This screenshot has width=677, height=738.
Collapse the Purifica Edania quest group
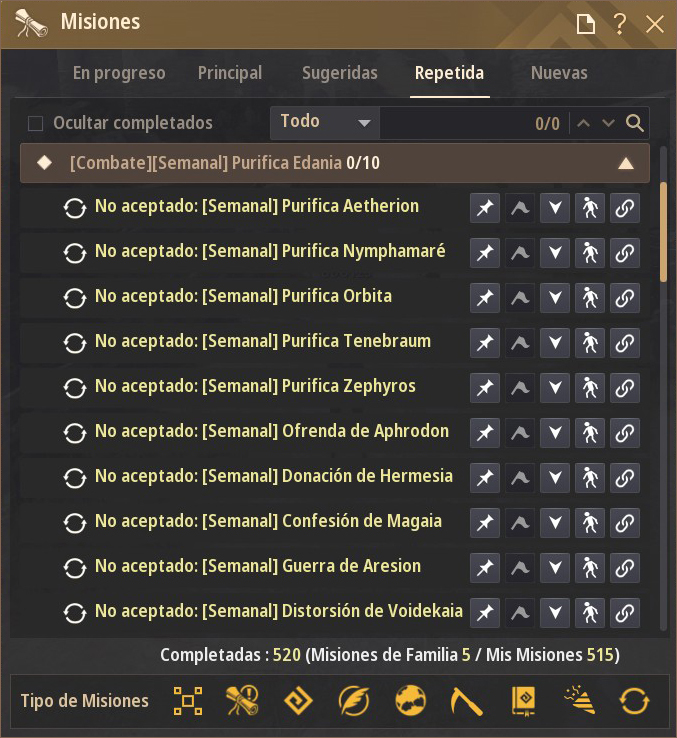pos(626,163)
